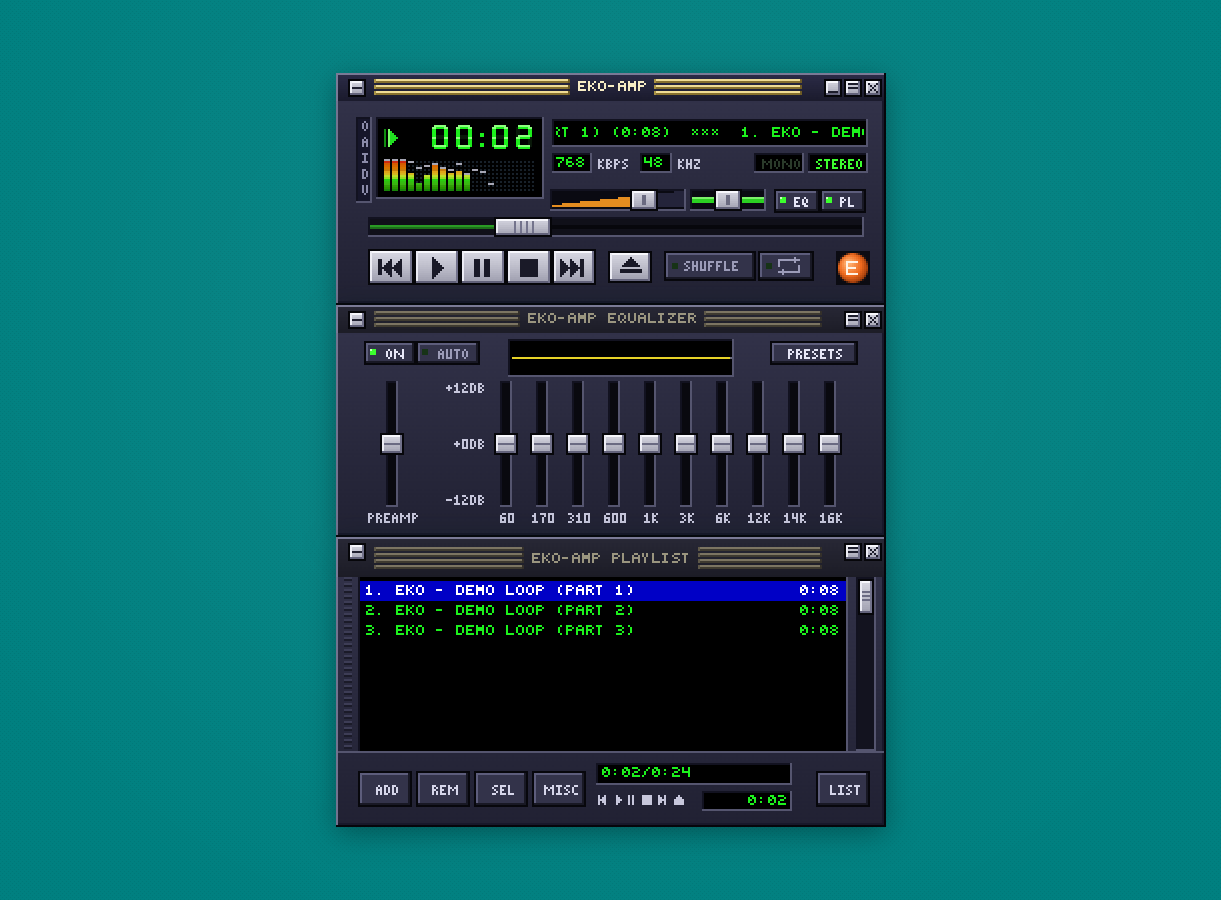
Task: Go to previous track in main window
Action: point(391,267)
